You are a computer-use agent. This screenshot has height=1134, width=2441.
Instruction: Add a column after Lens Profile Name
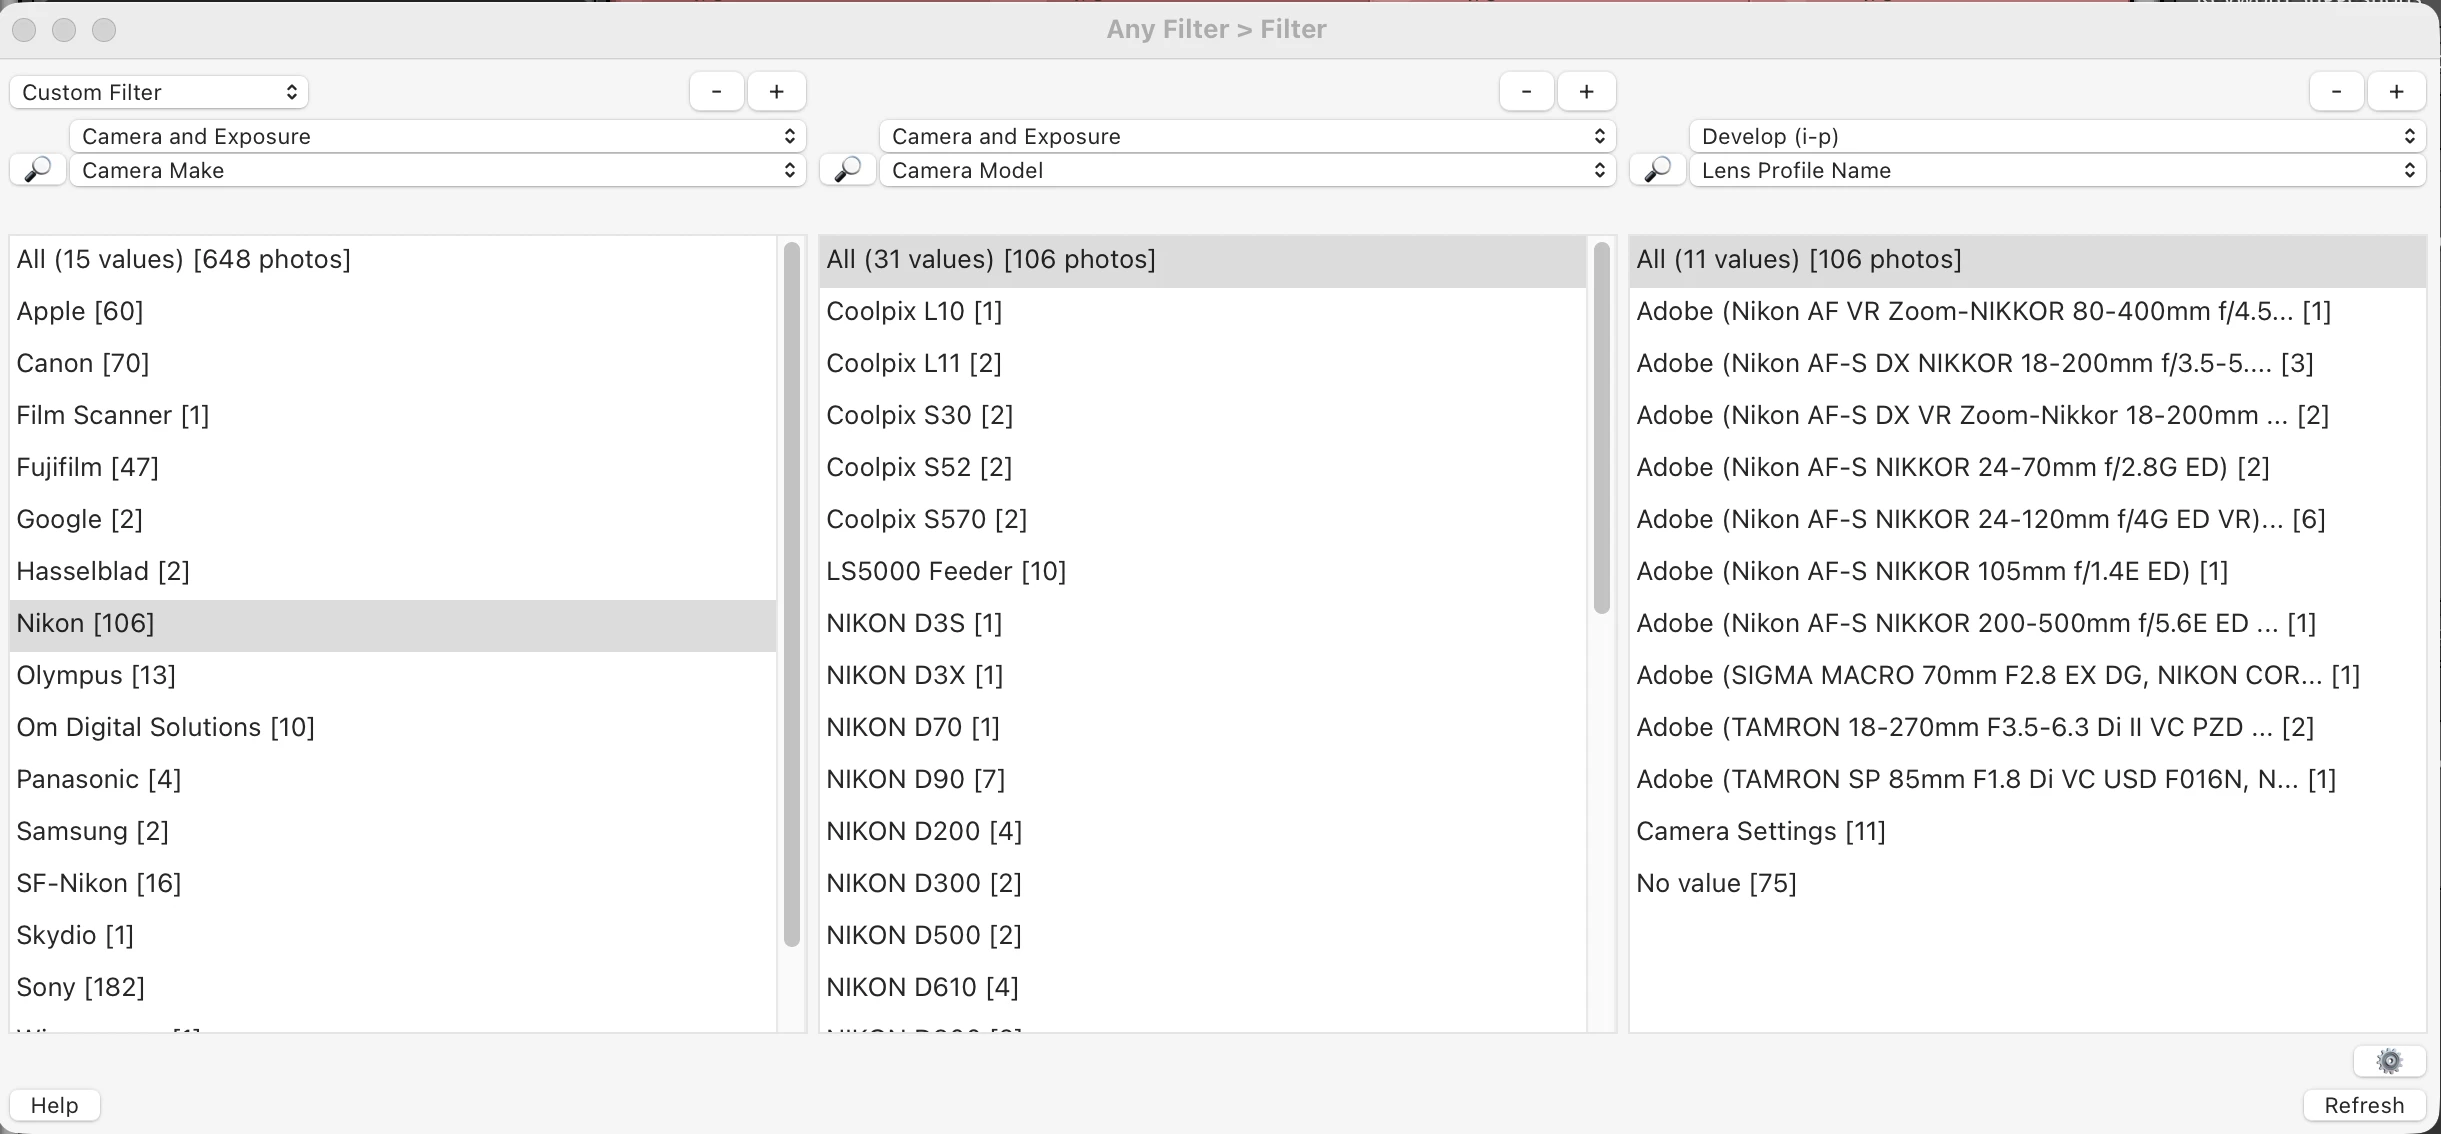coord(2397,92)
